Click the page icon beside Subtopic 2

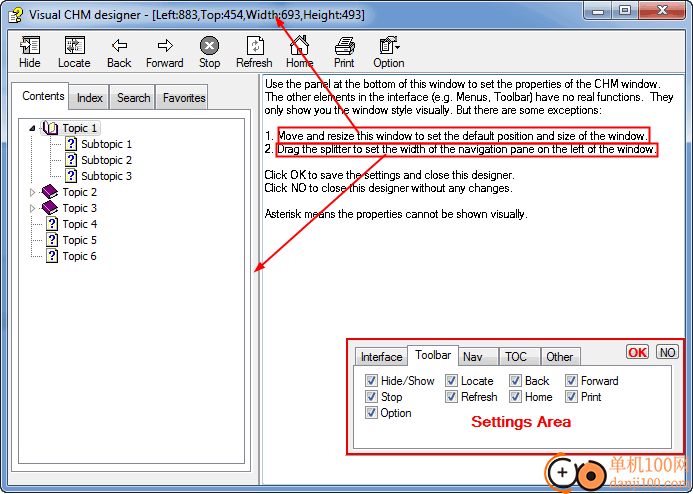(x=71, y=160)
